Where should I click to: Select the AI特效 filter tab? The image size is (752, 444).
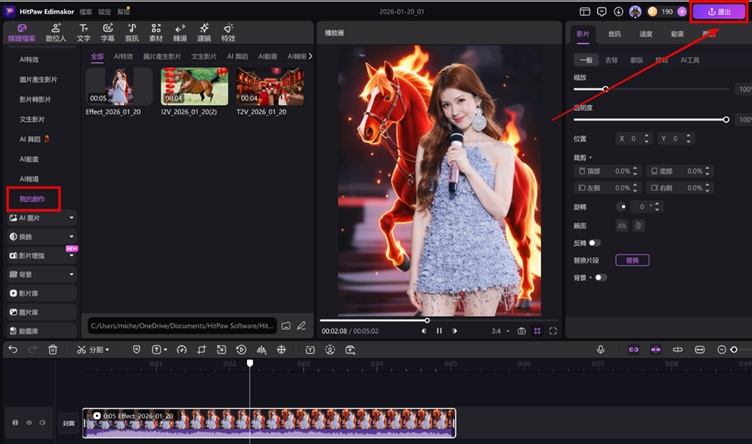coord(124,57)
